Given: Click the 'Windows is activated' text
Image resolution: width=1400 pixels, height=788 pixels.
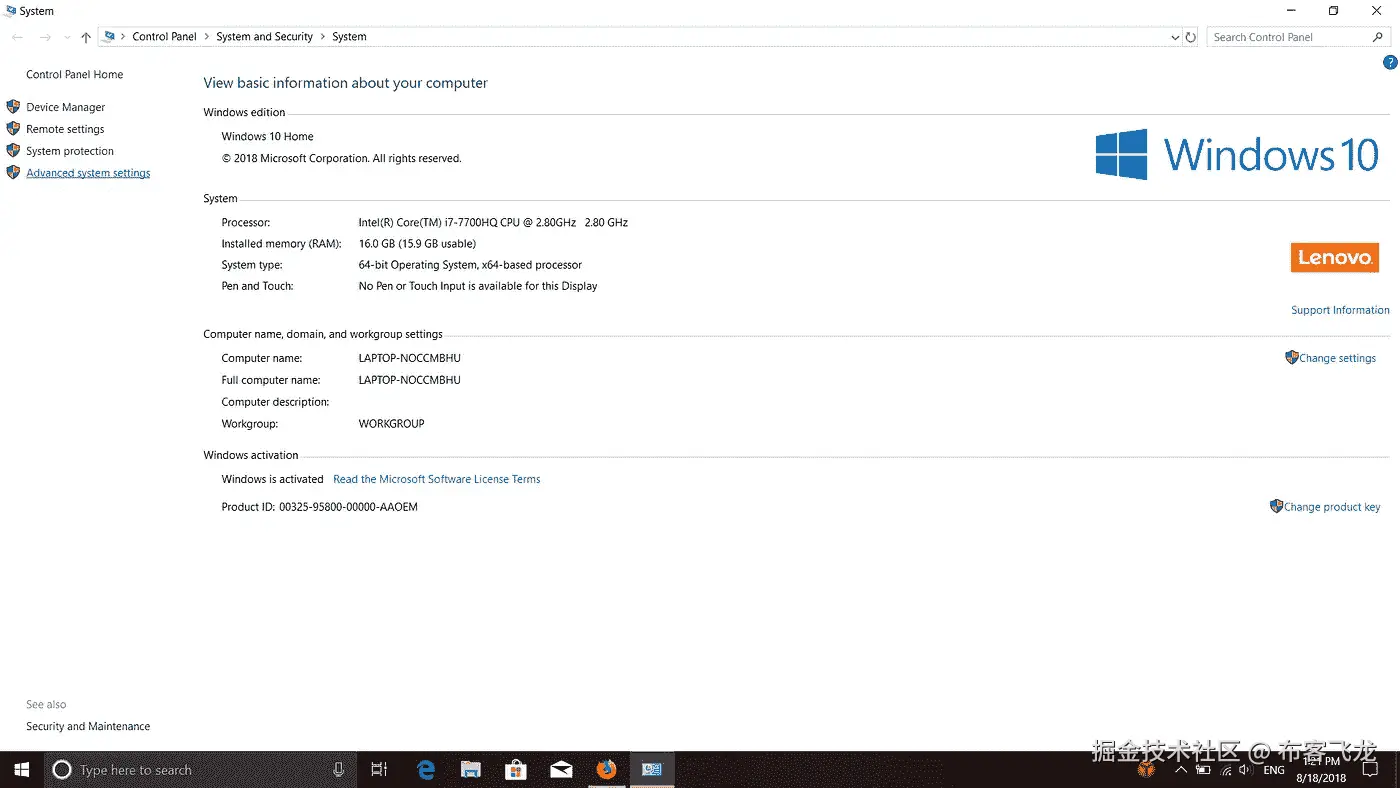Looking at the screenshot, I should [x=272, y=479].
